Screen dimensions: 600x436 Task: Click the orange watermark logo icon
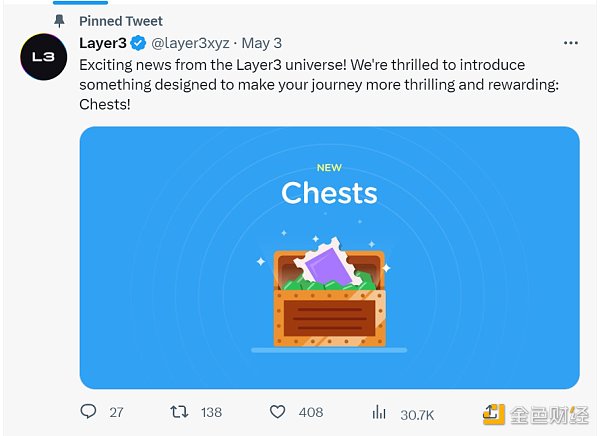(x=493, y=413)
